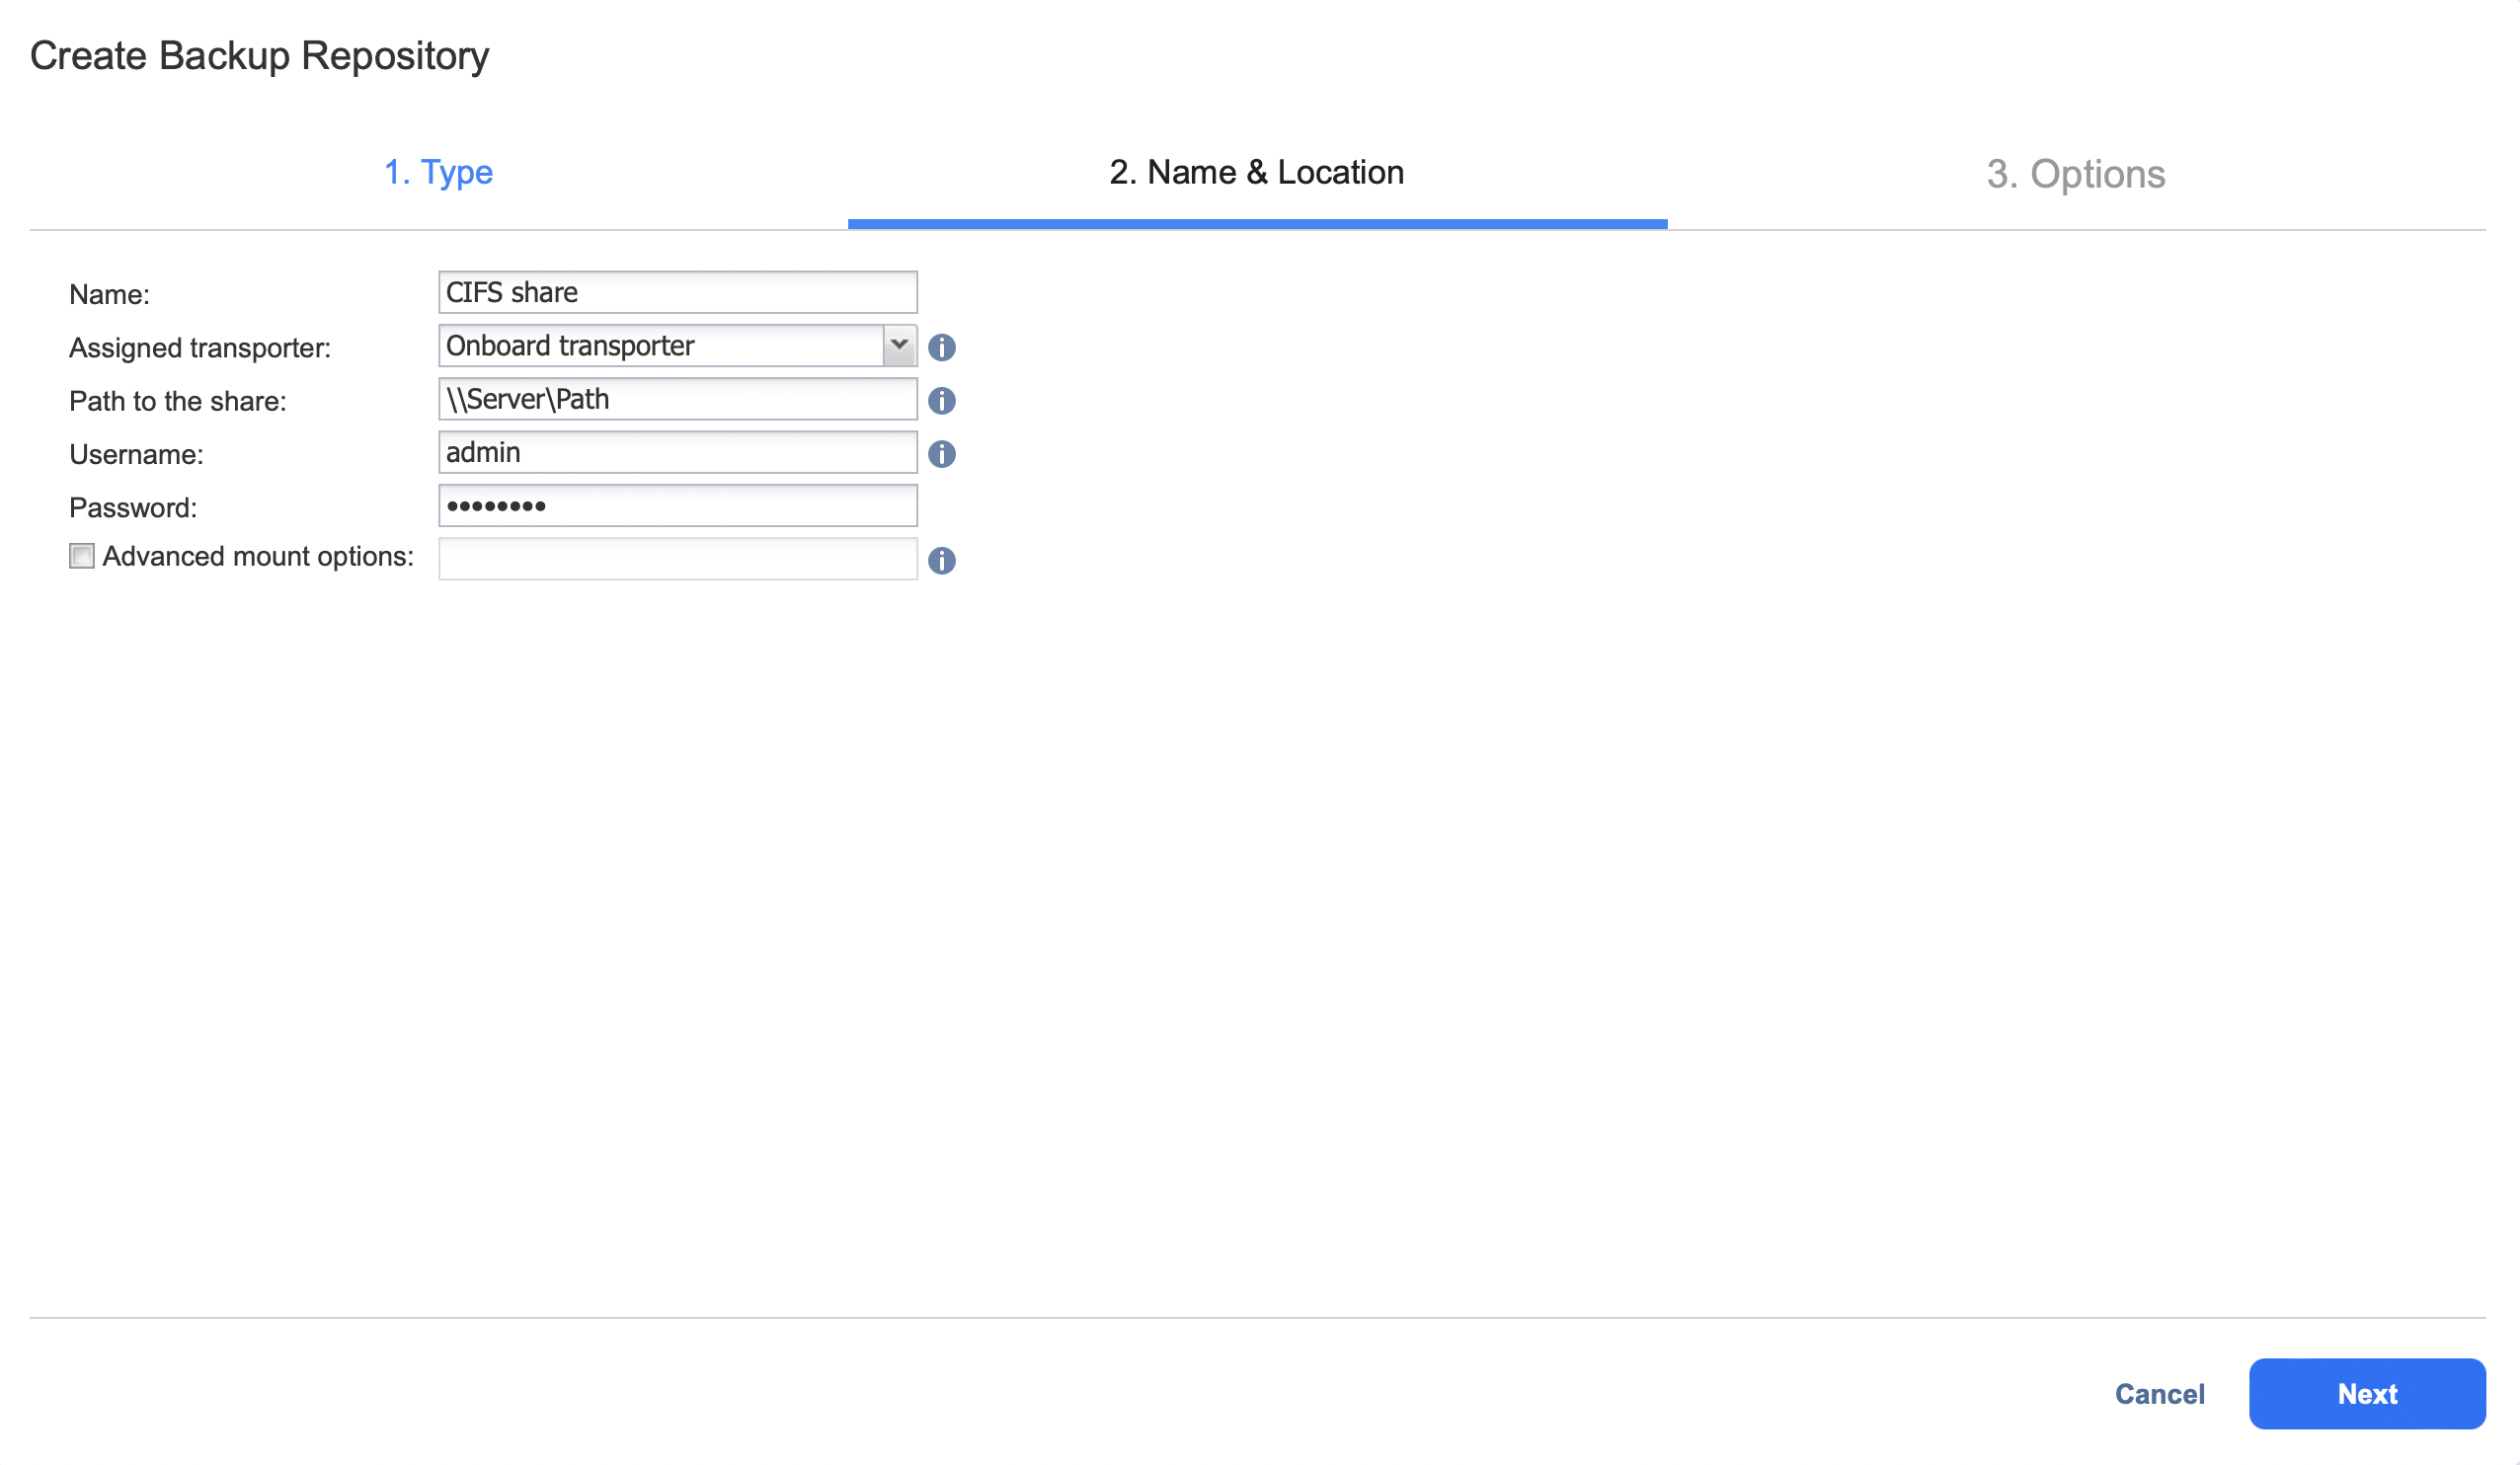Click into the Path to the share field
2520x1465 pixels.
[x=677, y=399]
